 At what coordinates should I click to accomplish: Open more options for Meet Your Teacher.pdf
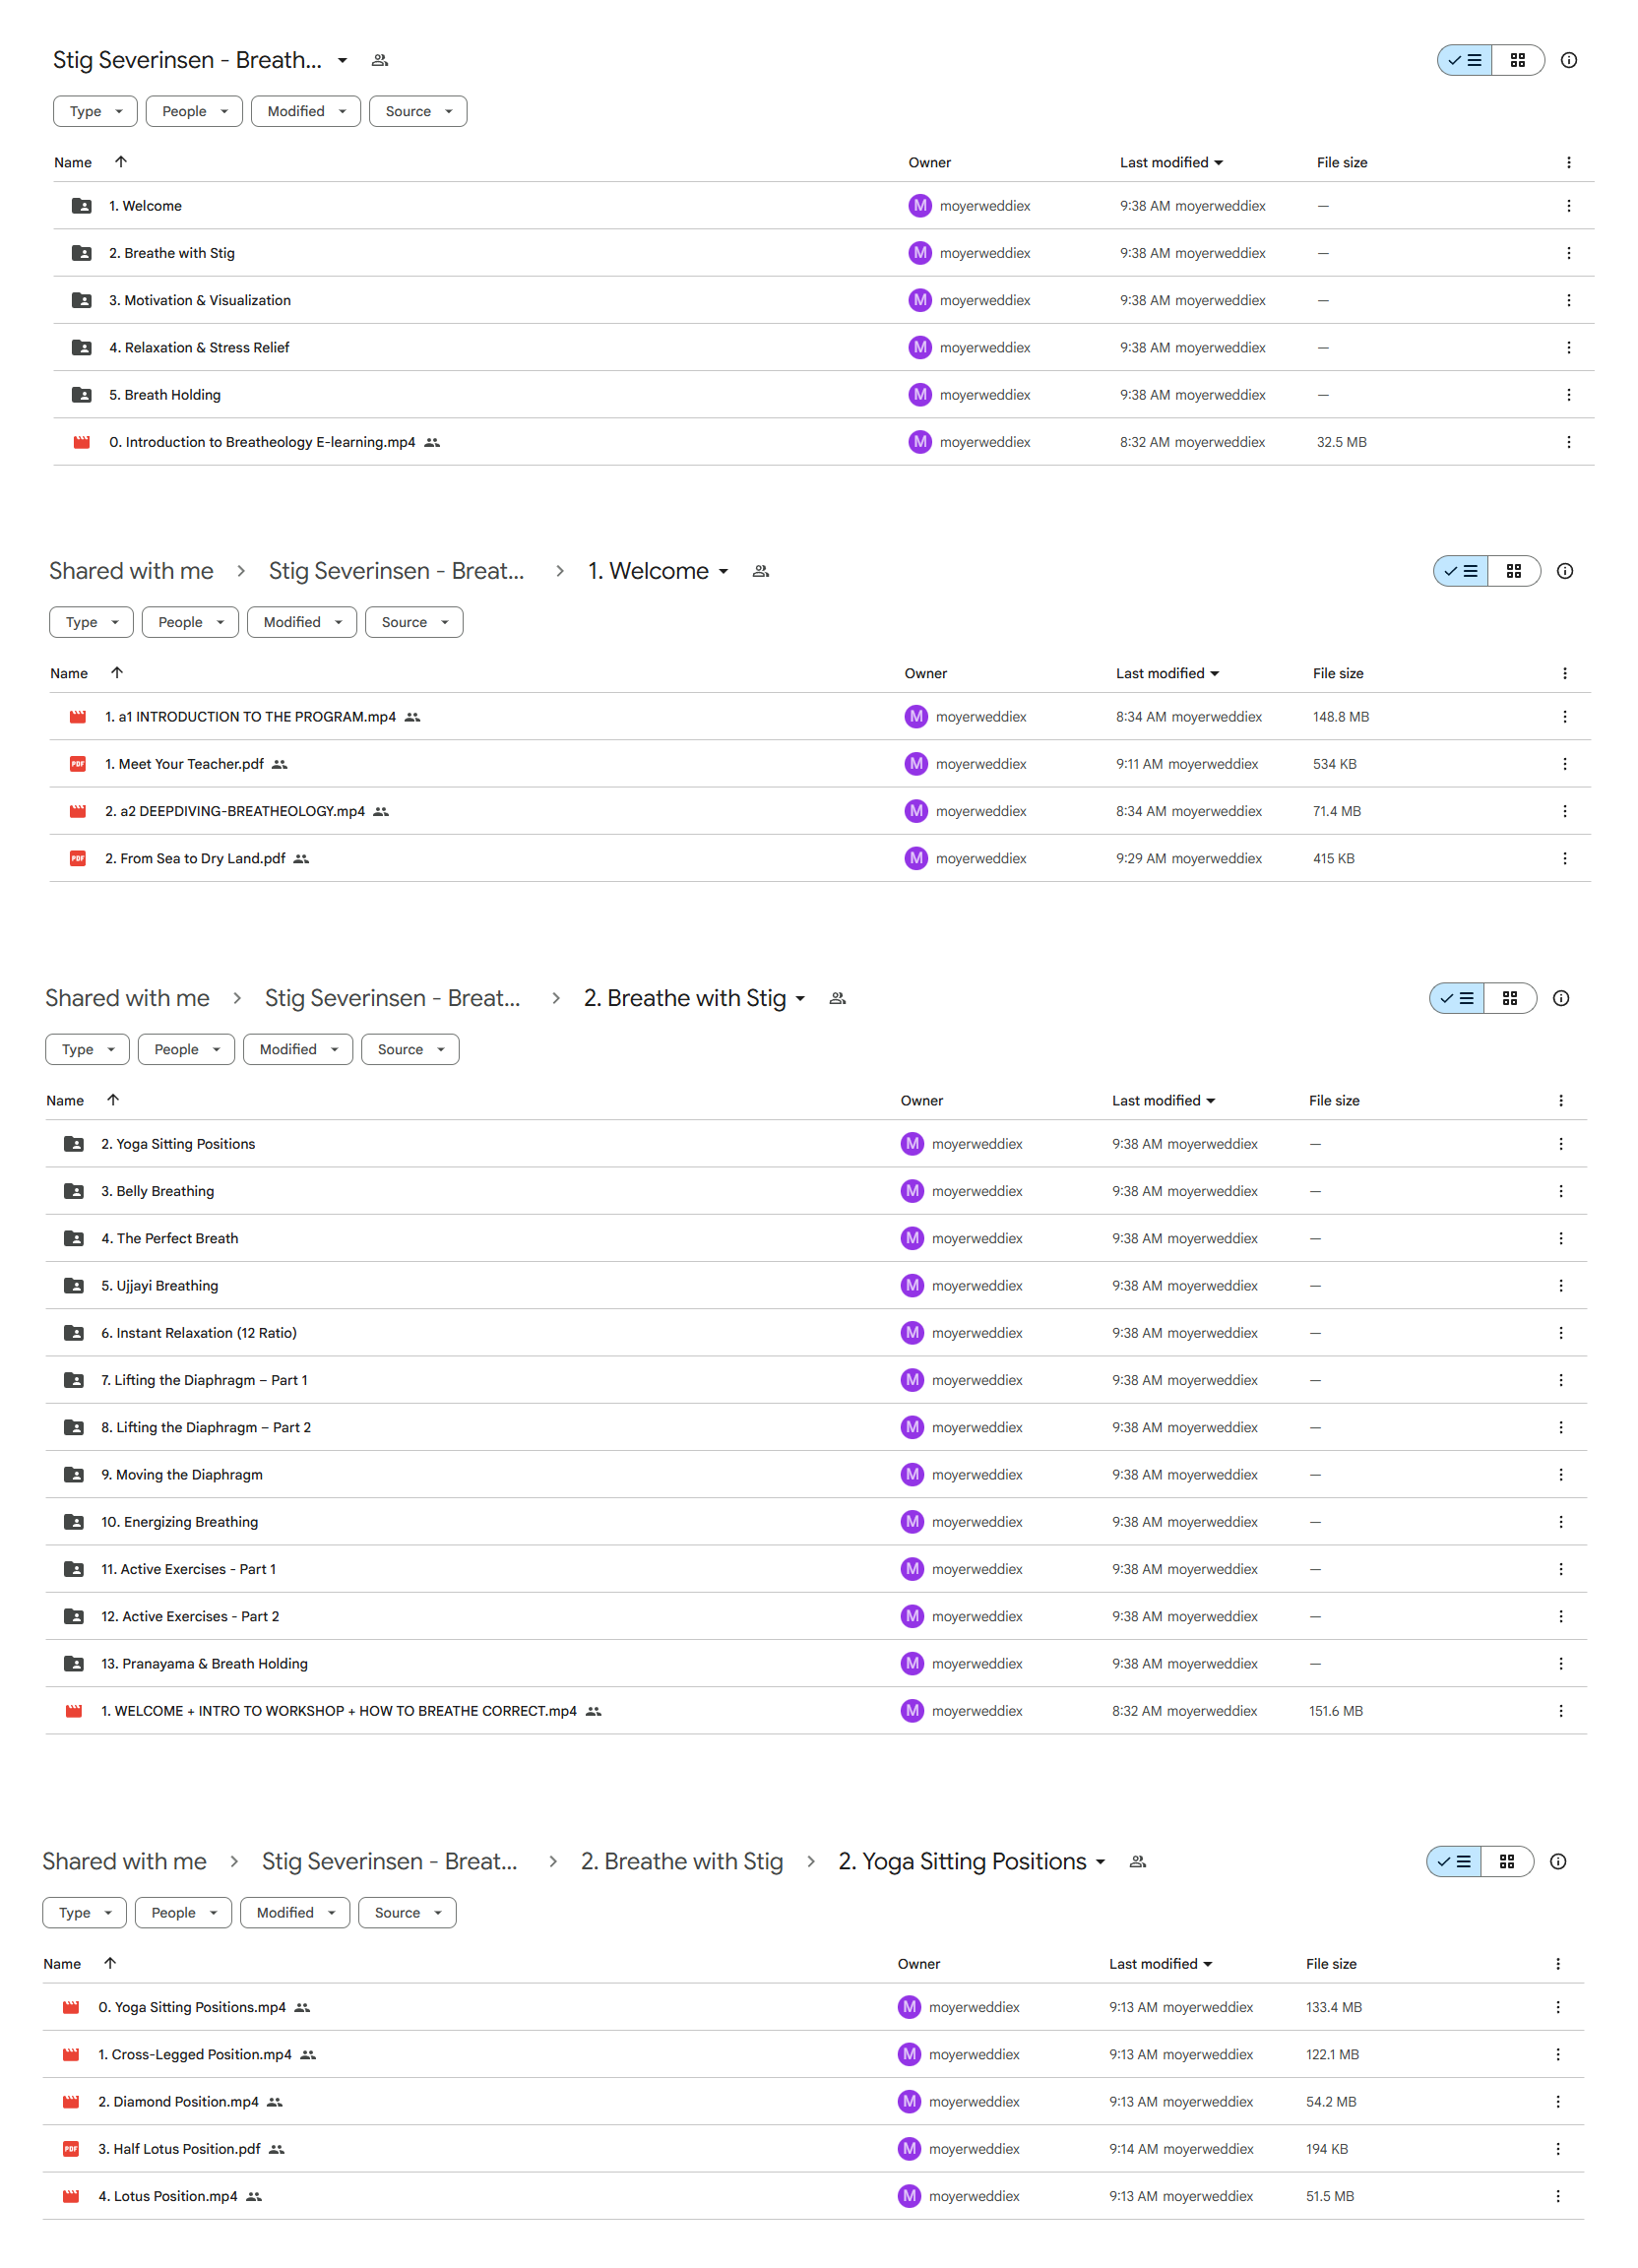(1564, 764)
